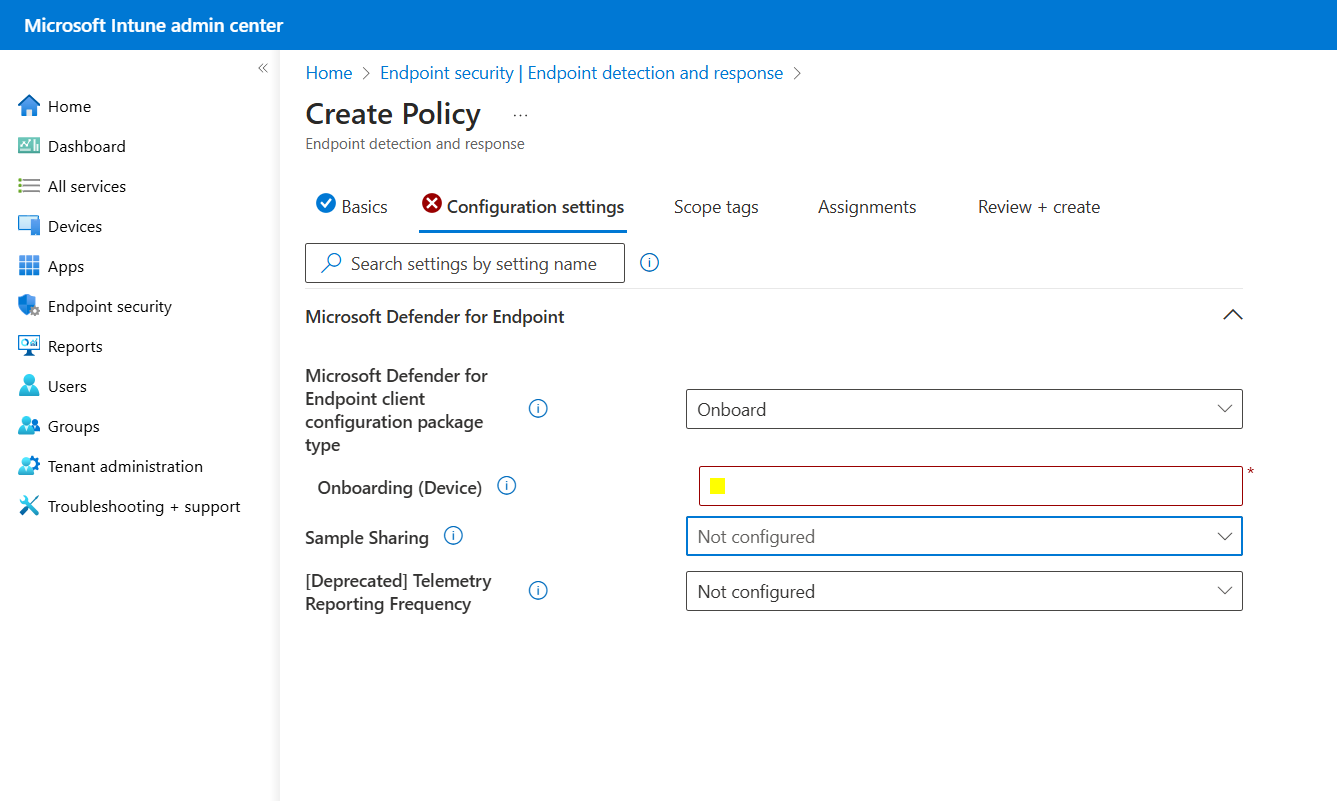This screenshot has height=801, width=1337.
Task: Click the Reports screen icon
Action: click(x=29, y=346)
